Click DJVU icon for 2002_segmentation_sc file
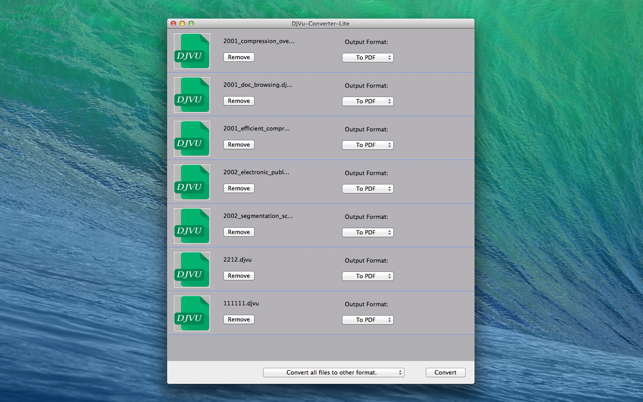Screen dimensions: 643x402 click(192, 226)
